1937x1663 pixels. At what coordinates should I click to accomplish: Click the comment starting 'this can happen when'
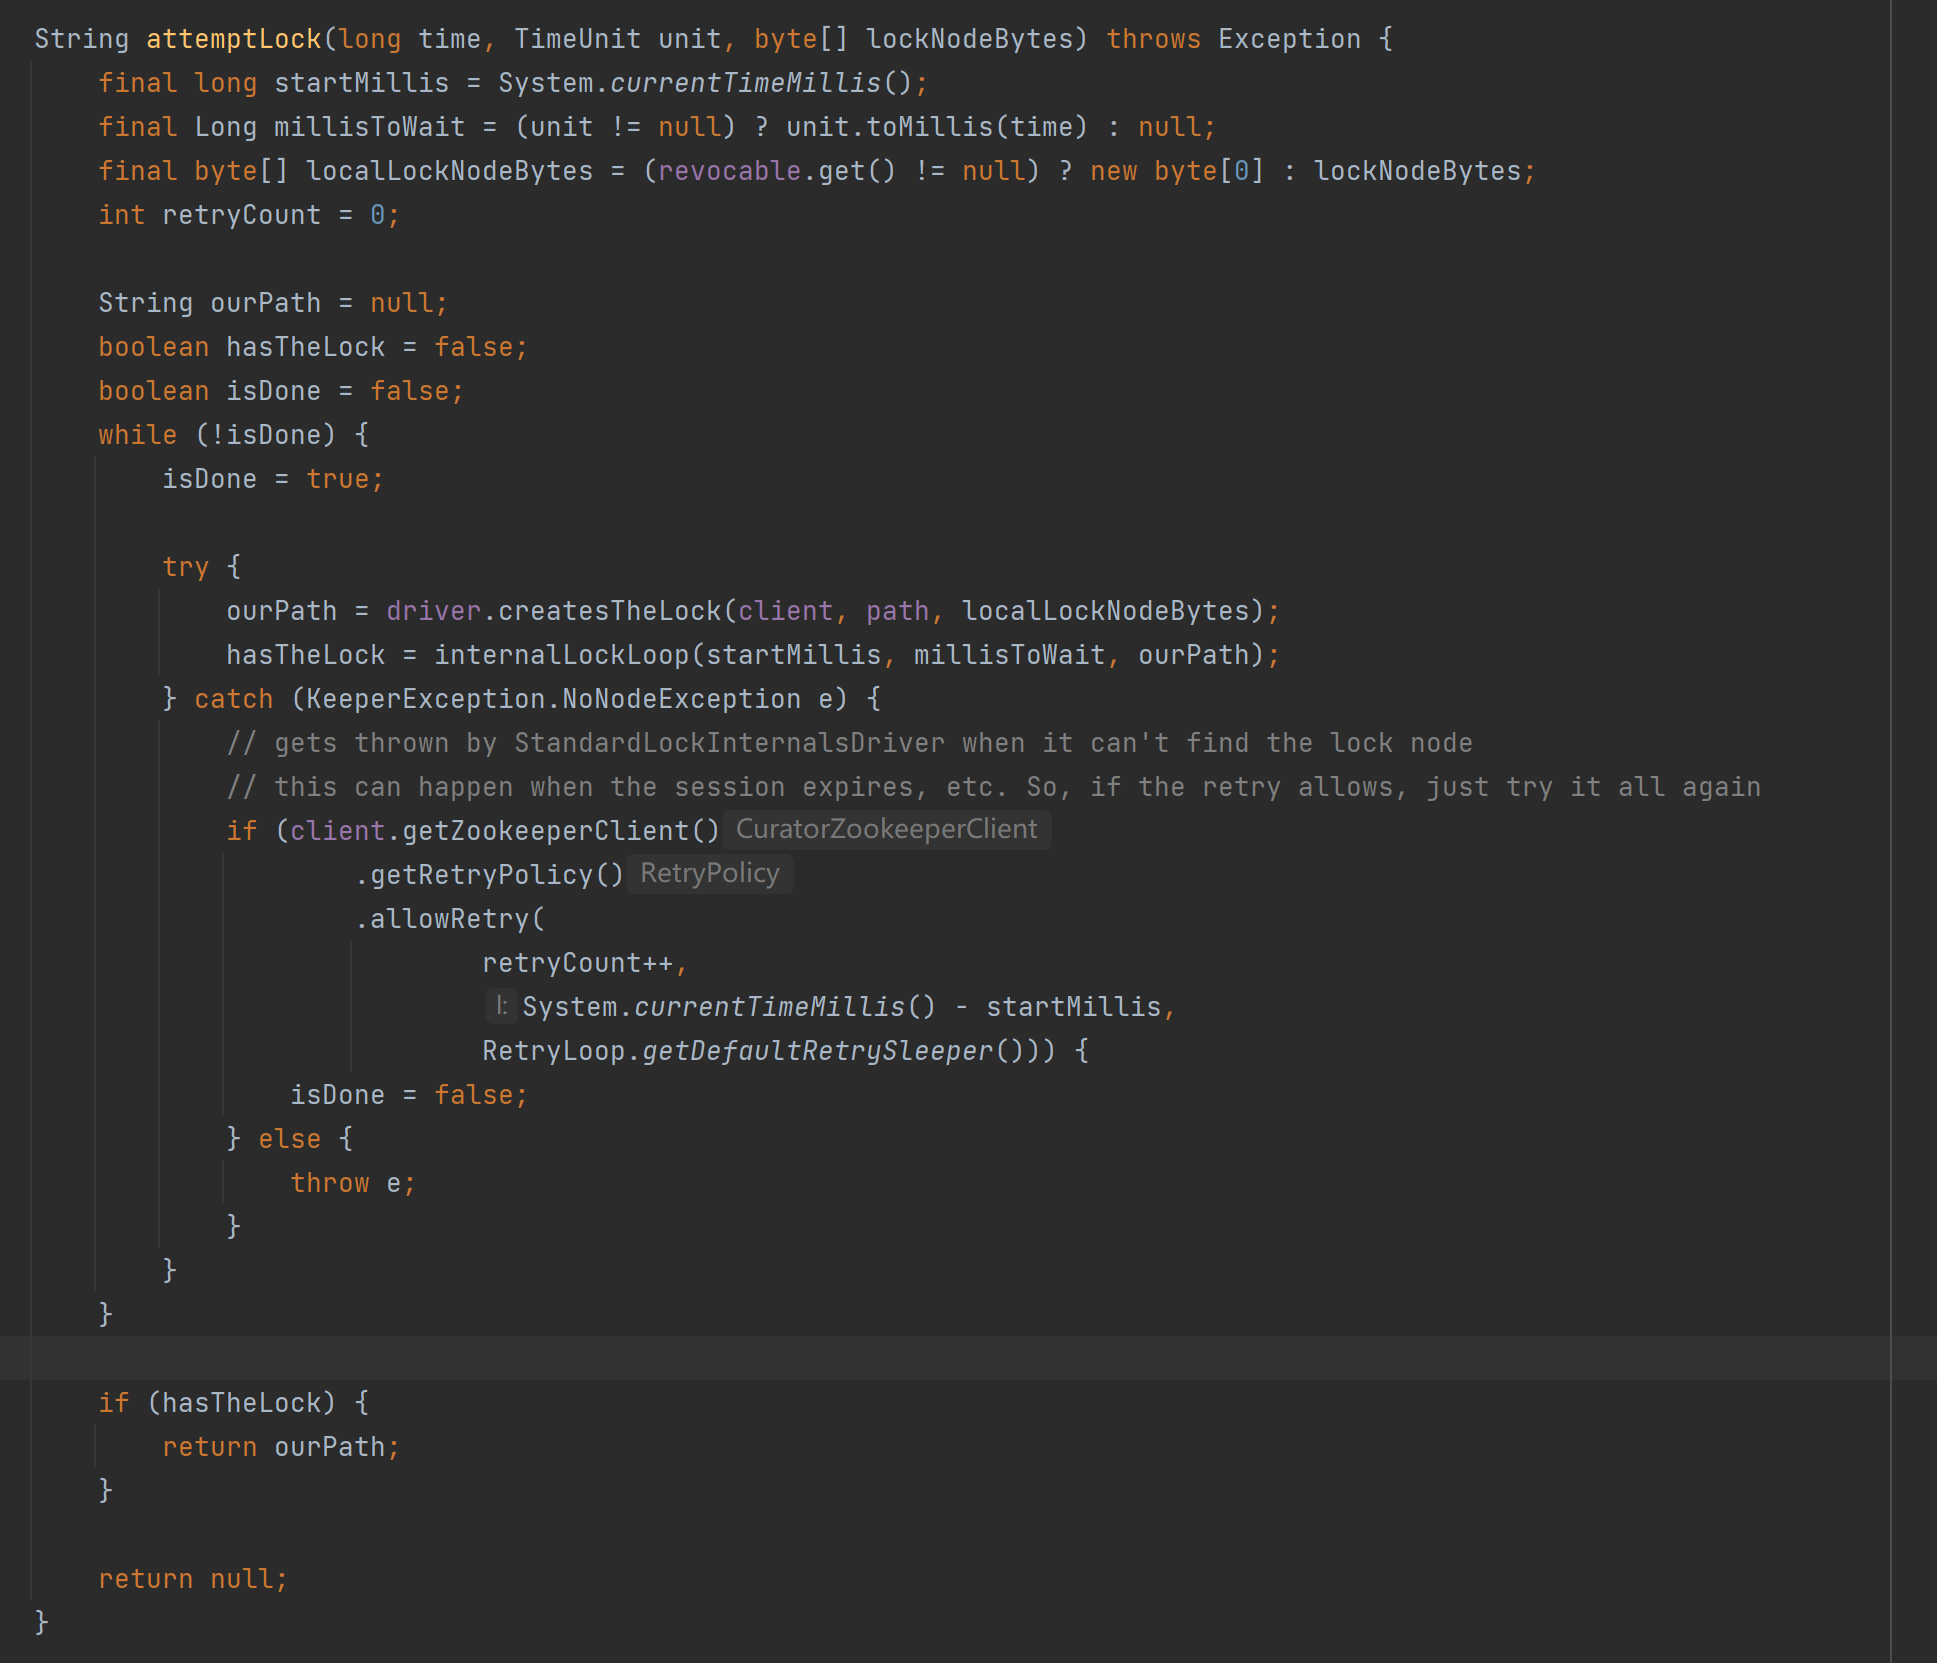(x=993, y=787)
